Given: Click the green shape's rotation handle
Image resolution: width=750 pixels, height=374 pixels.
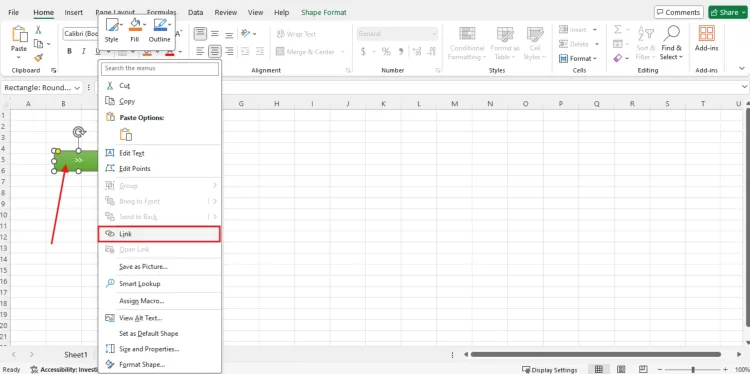Looking at the screenshot, I should coord(79,132).
